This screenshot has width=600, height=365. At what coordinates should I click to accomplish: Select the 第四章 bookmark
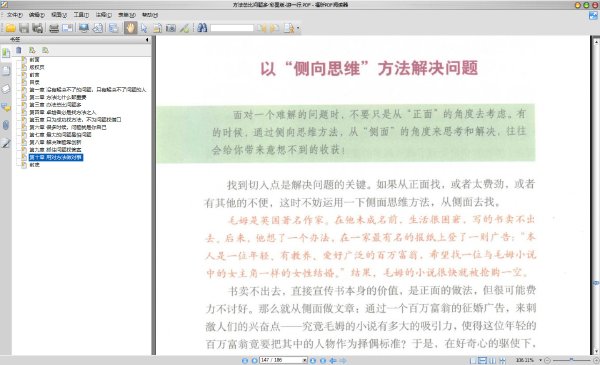63,112
